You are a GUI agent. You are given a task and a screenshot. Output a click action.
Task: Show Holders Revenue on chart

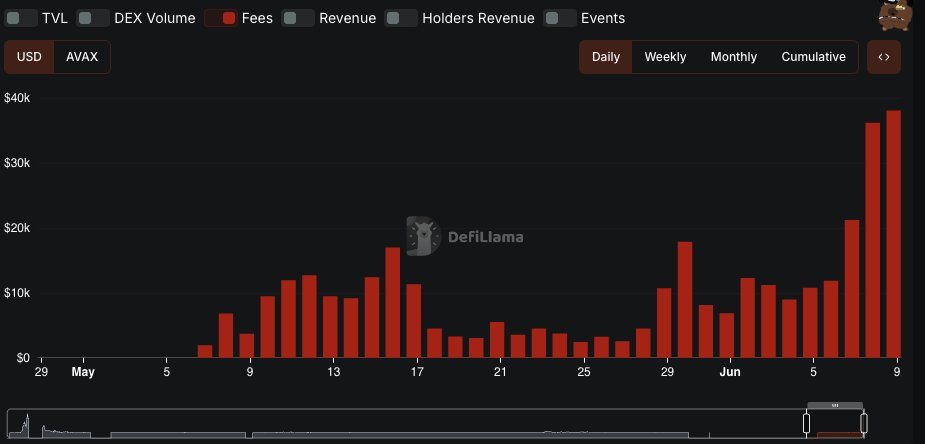click(x=401, y=18)
